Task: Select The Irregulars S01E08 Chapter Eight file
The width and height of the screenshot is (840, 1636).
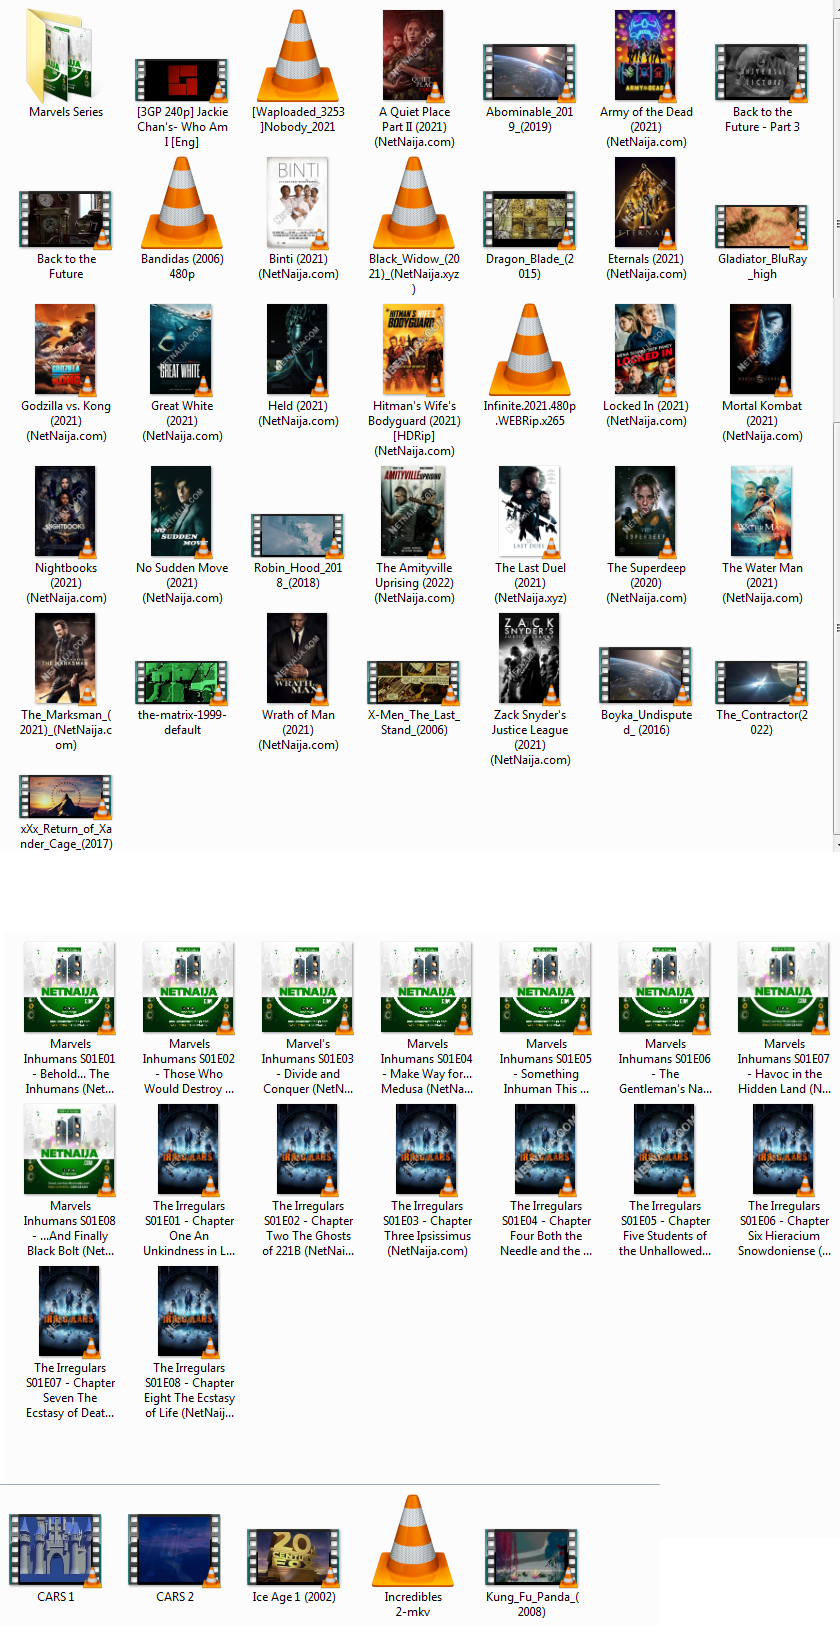Action: (189, 1311)
